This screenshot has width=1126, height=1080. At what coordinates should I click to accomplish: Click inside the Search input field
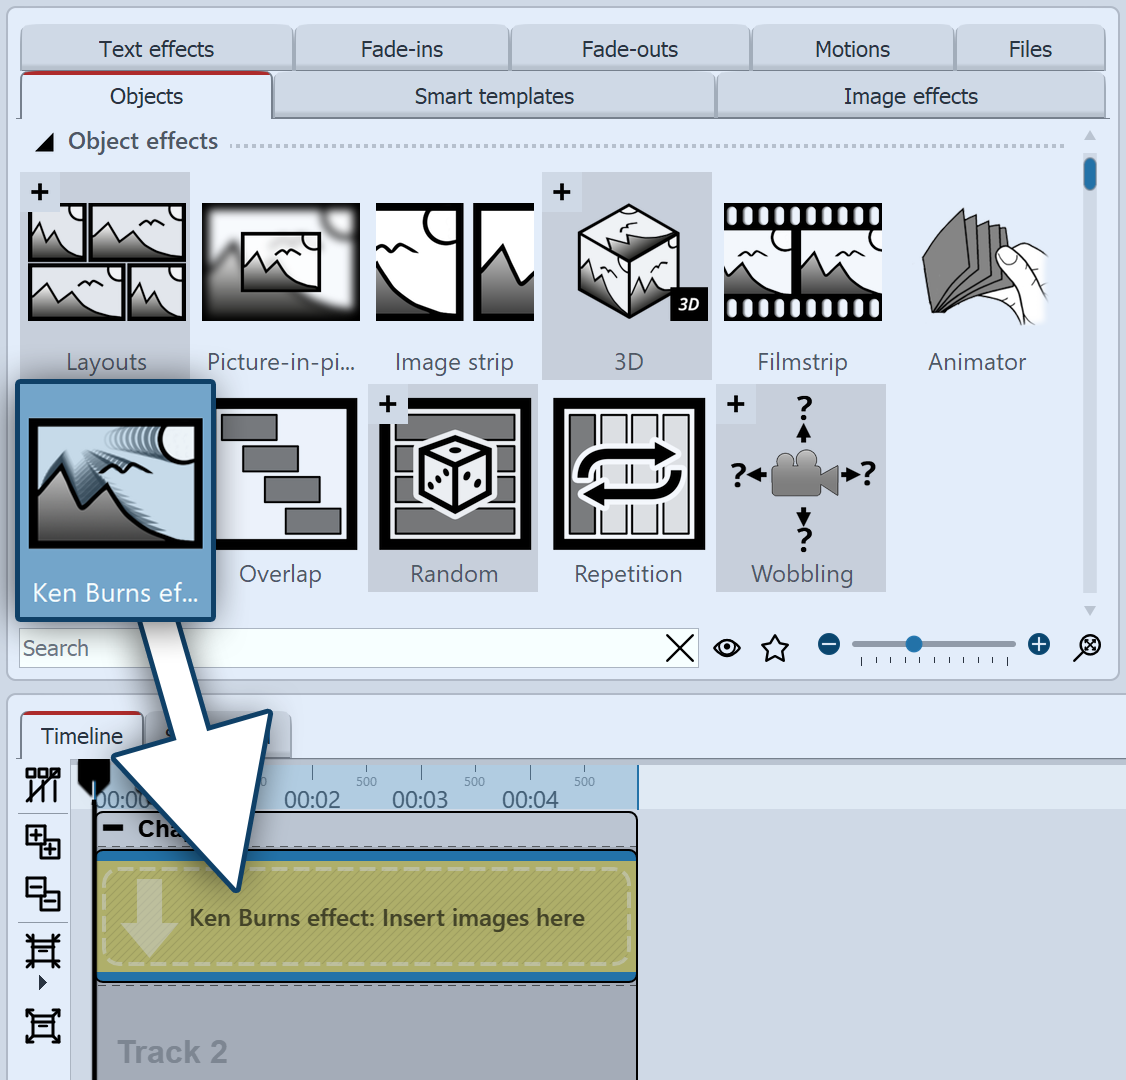(x=300, y=648)
